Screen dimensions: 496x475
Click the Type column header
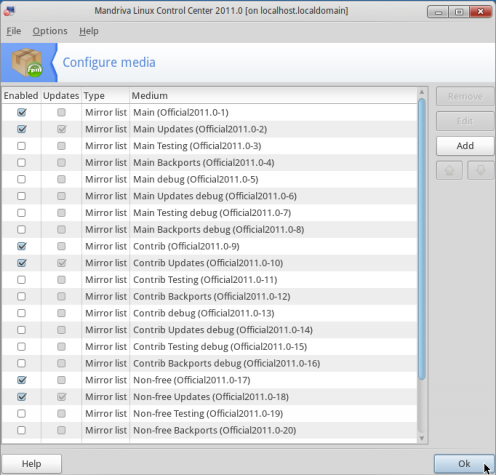[x=105, y=96]
